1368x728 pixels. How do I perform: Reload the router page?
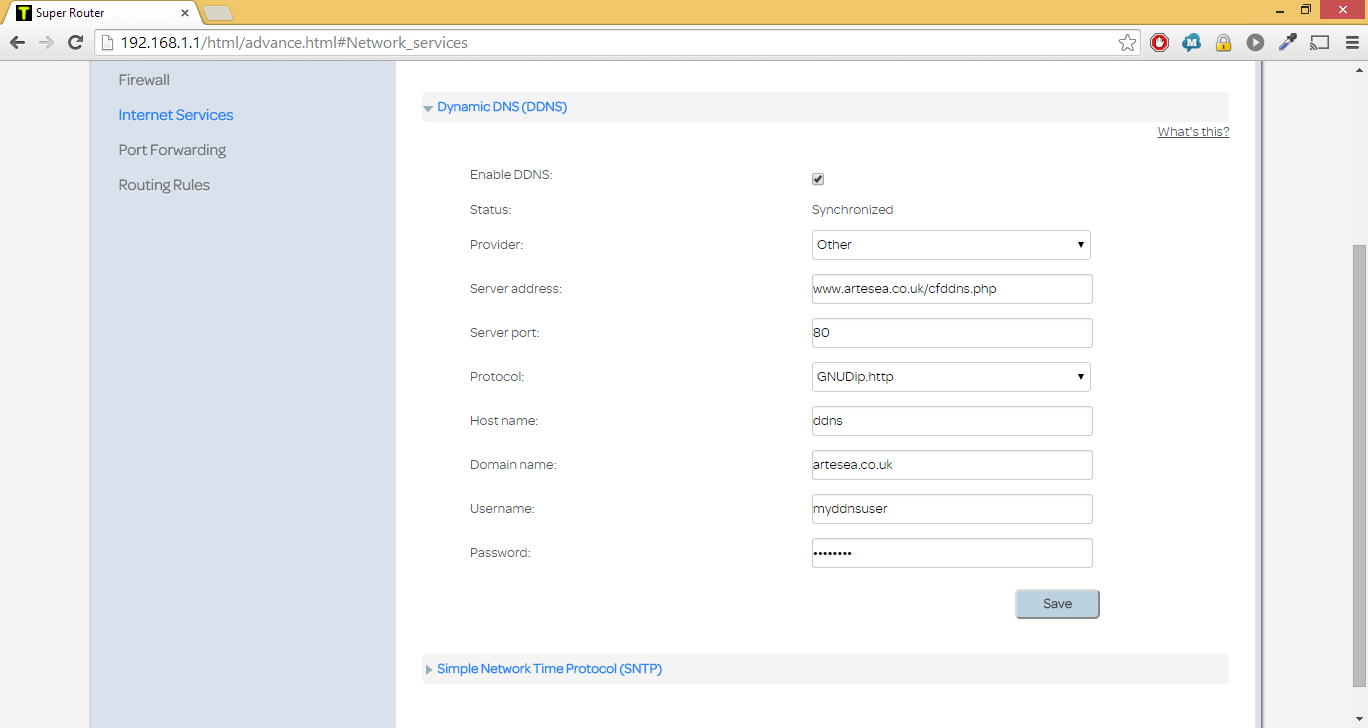(x=75, y=42)
